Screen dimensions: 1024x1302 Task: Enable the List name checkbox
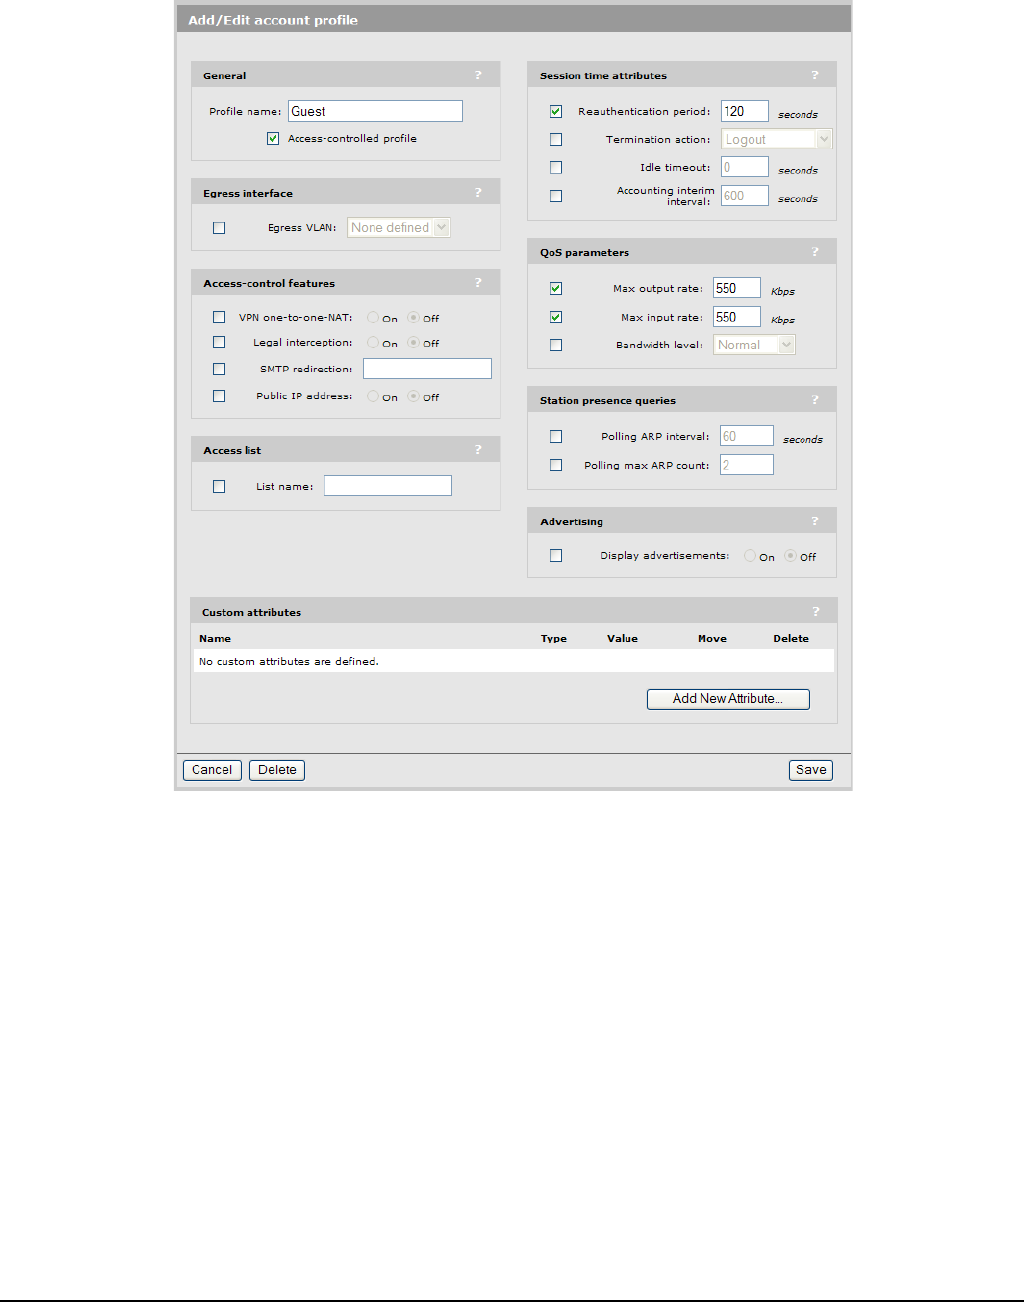(x=219, y=487)
